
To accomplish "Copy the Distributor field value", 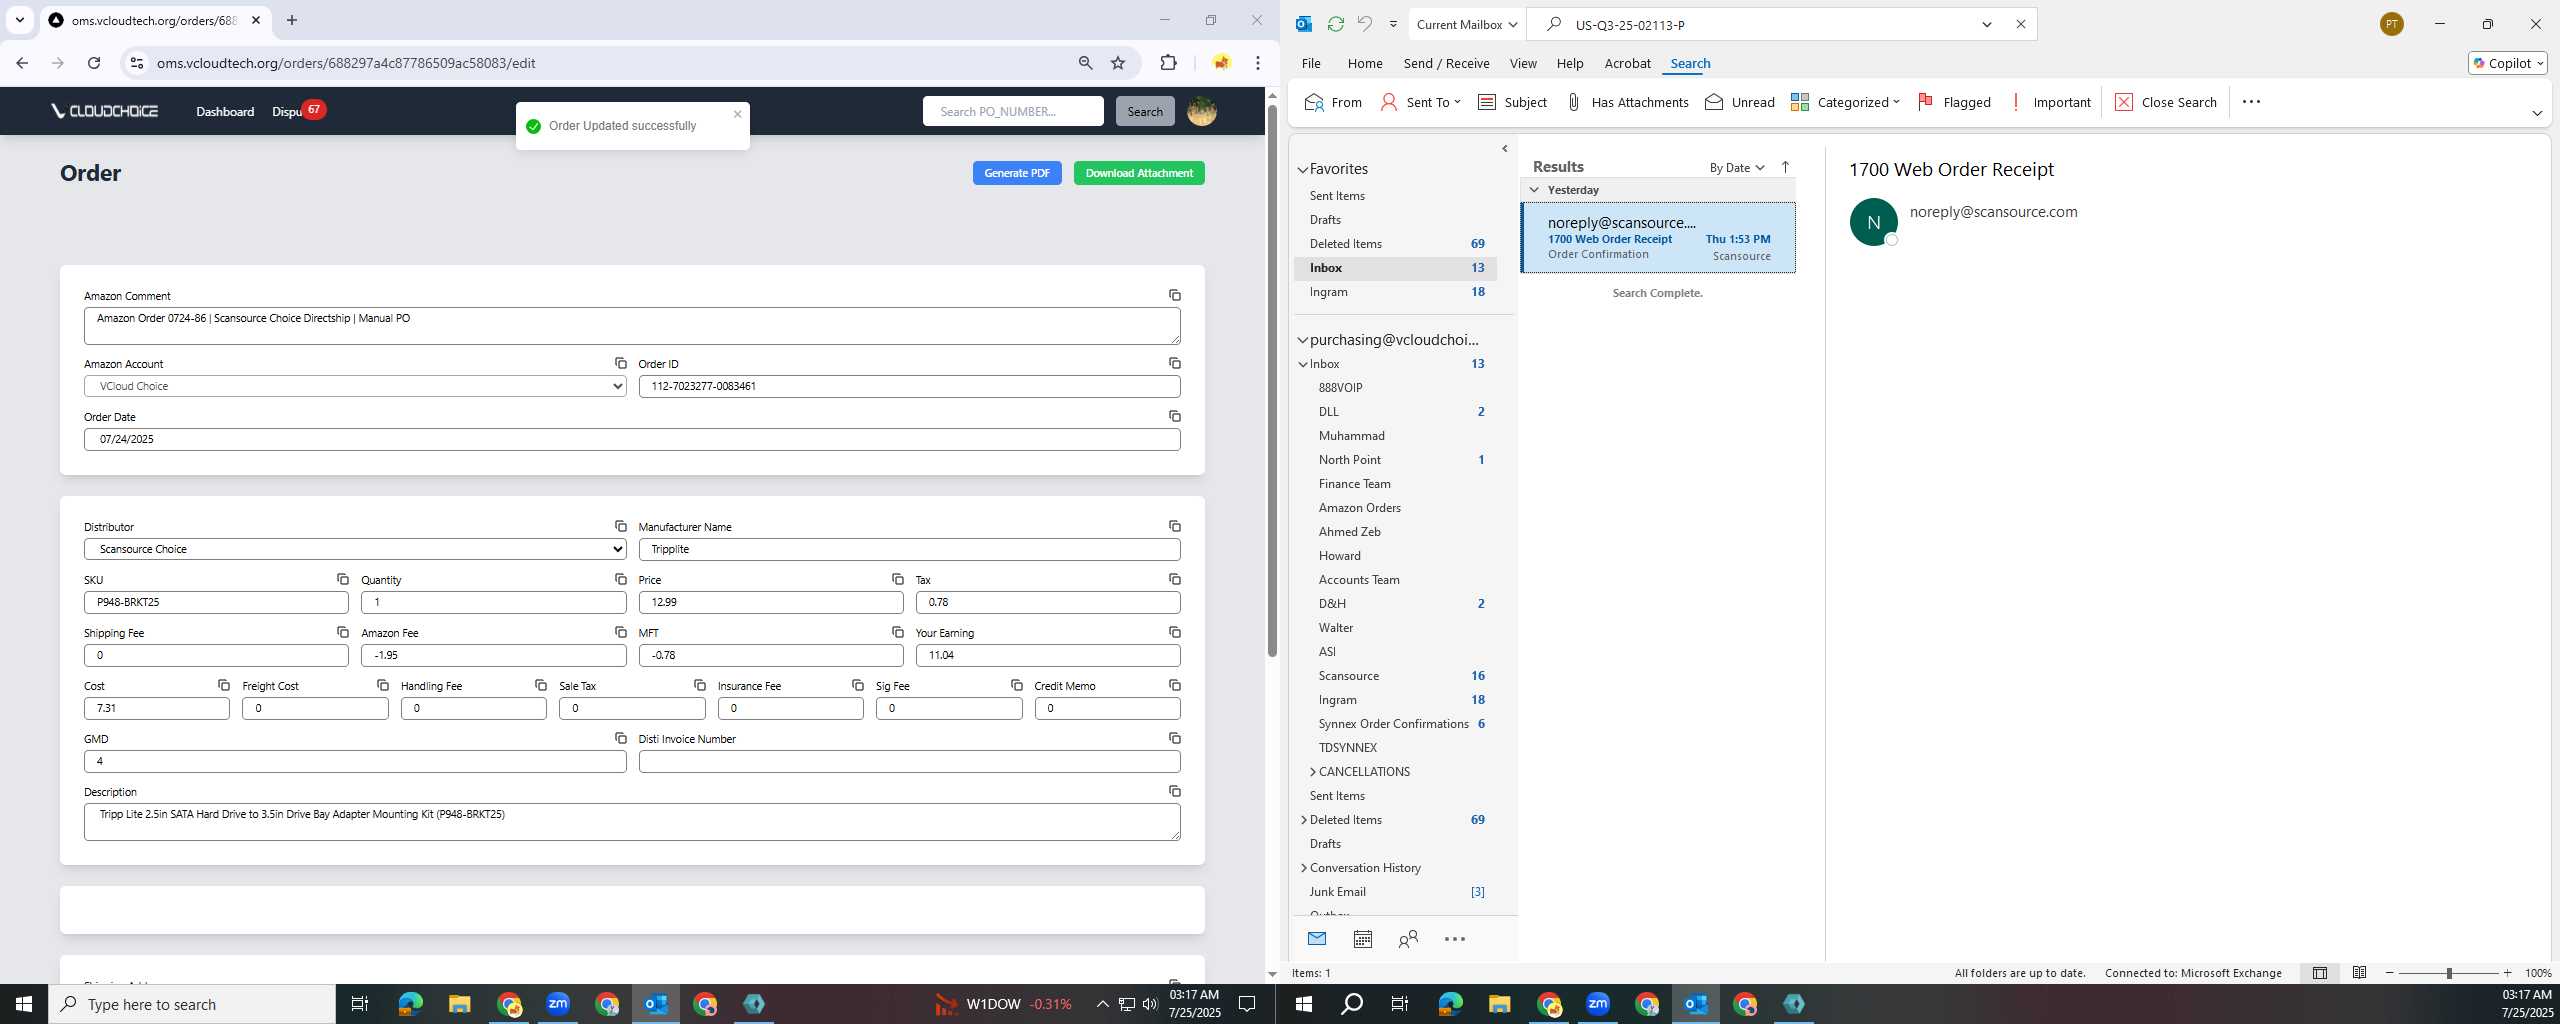I will coord(621,526).
